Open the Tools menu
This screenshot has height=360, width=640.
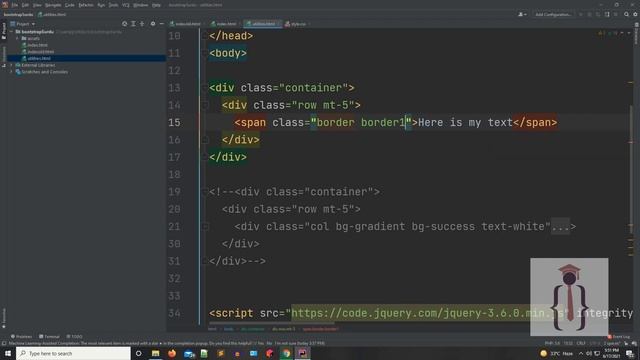click(x=113, y=5)
